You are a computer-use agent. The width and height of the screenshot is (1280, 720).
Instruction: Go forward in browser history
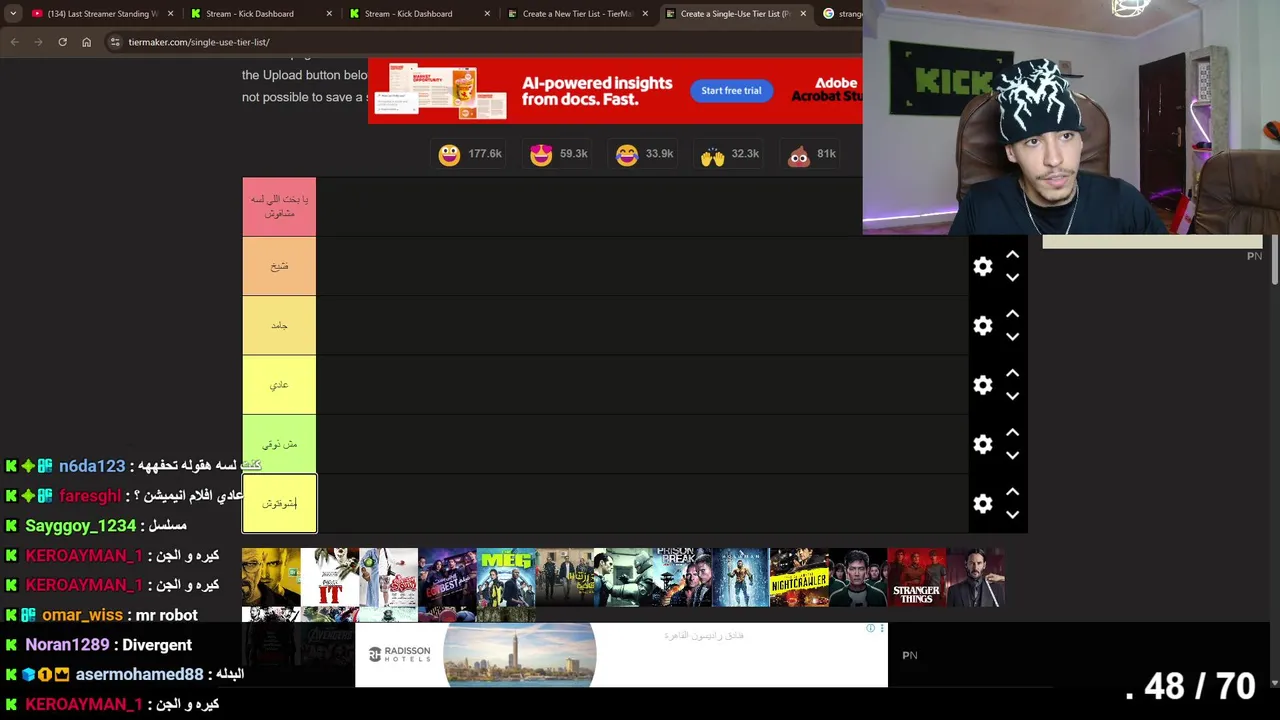click(38, 42)
